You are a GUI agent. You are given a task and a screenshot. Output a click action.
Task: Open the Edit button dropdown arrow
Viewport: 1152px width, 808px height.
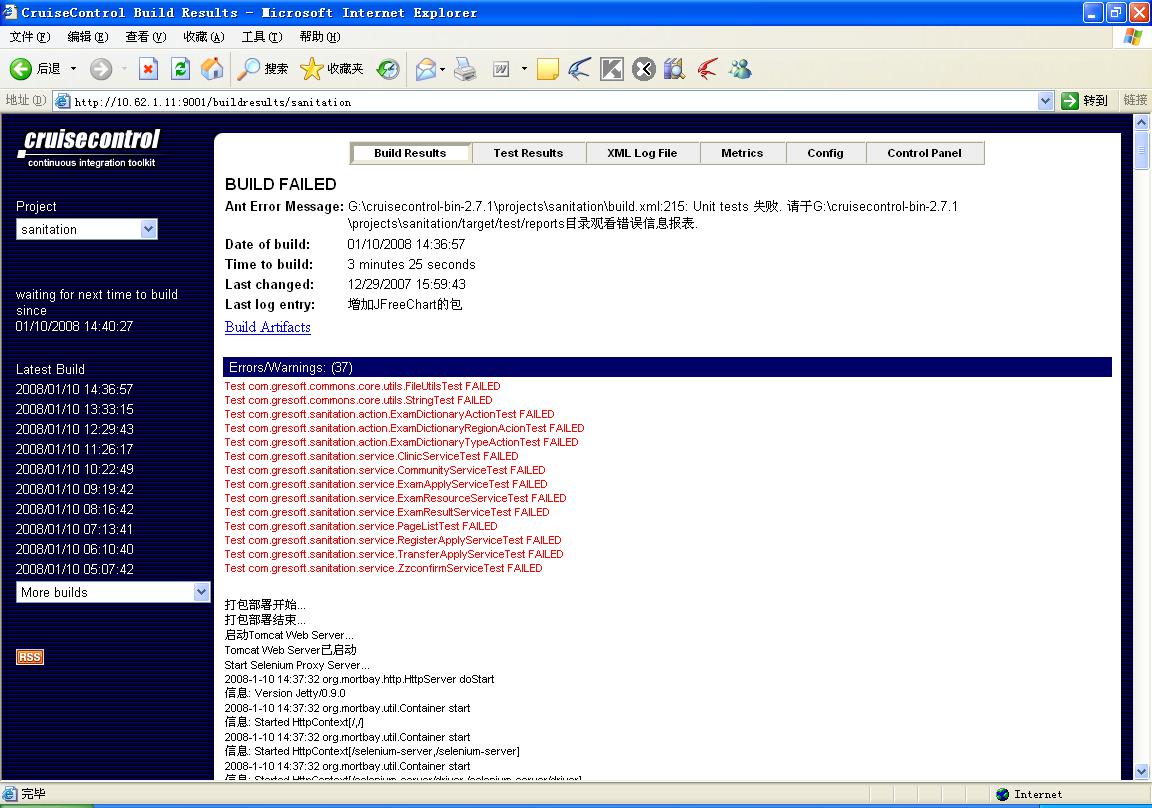pyautogui.click(x=524, y=69)
